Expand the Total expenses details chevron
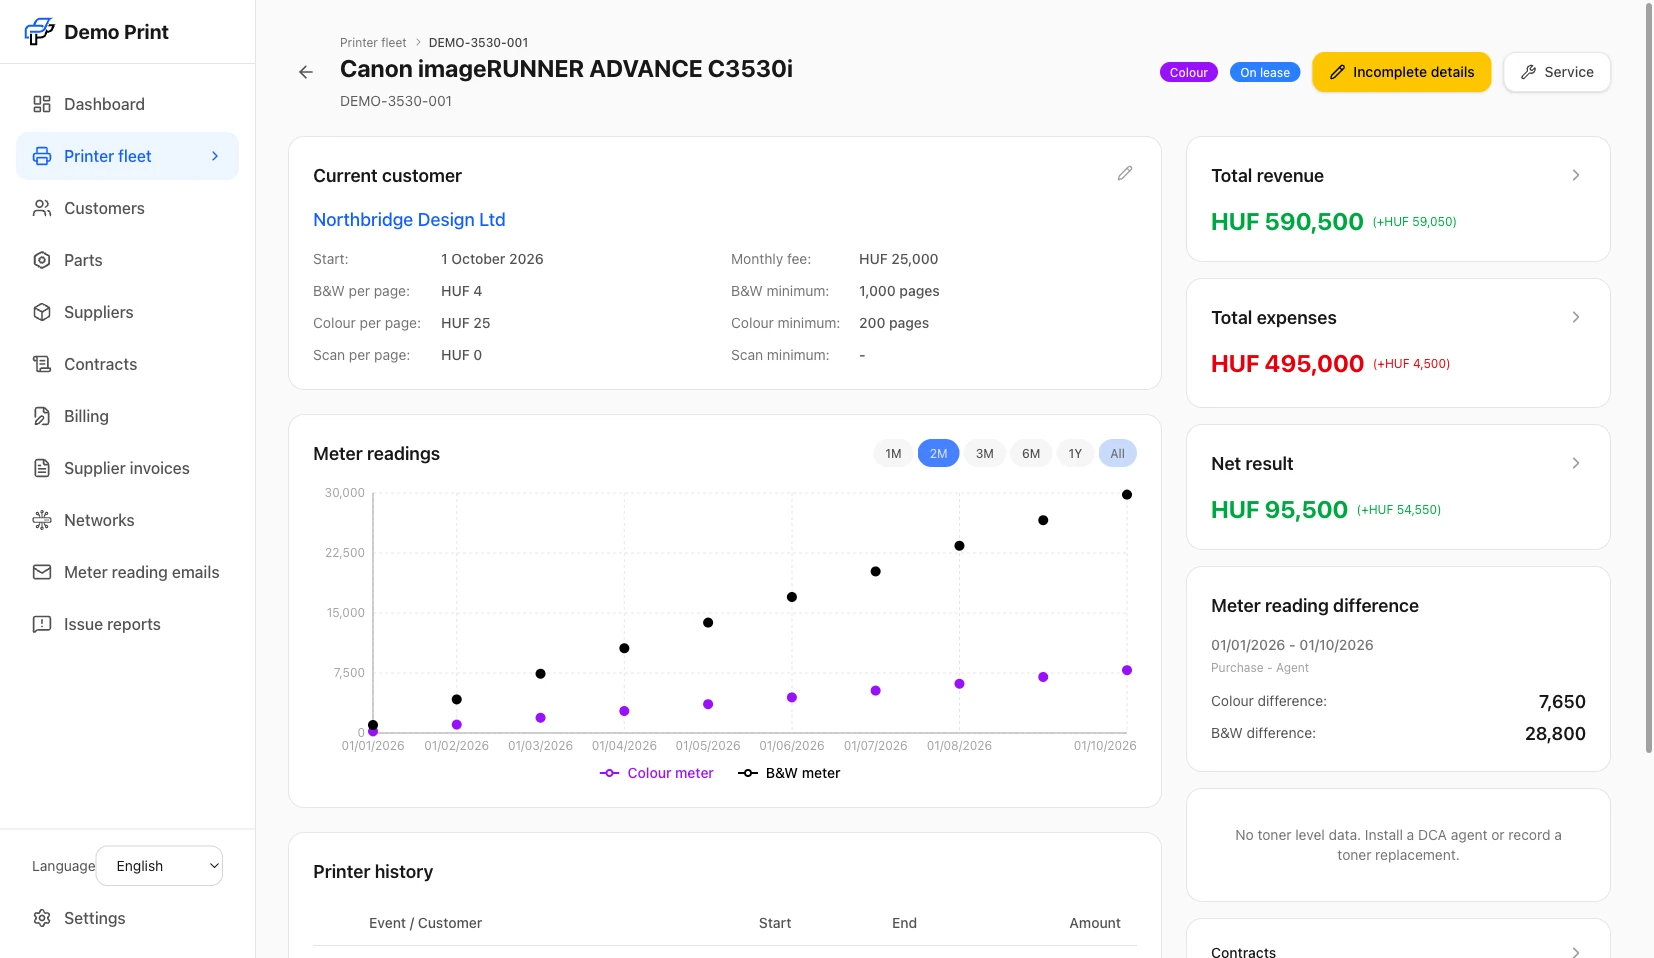 click(x=1576, y=317)
